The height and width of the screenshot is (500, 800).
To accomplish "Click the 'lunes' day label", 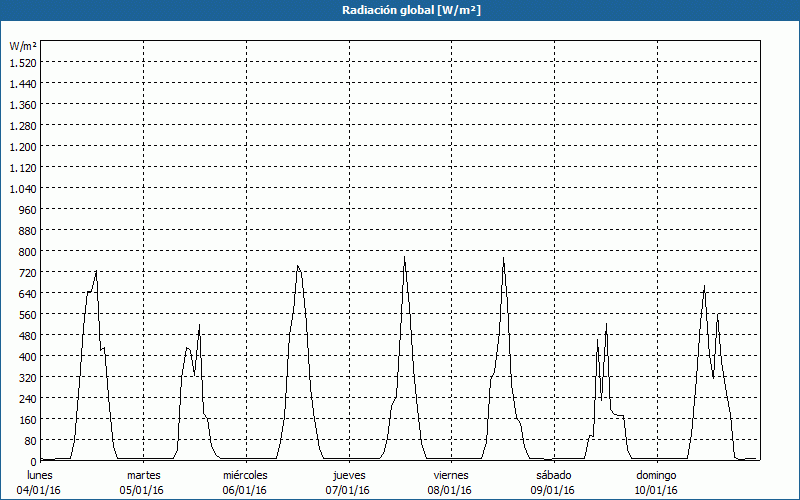I will tap(40, 475).
